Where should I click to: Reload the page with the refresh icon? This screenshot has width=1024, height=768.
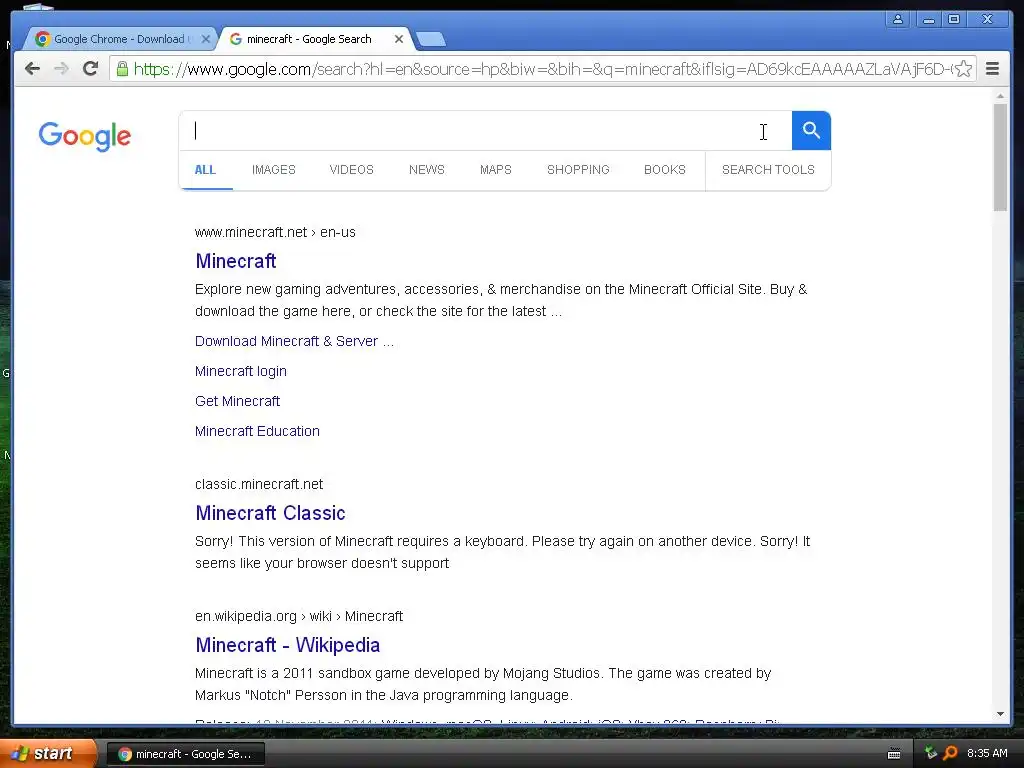91,69
